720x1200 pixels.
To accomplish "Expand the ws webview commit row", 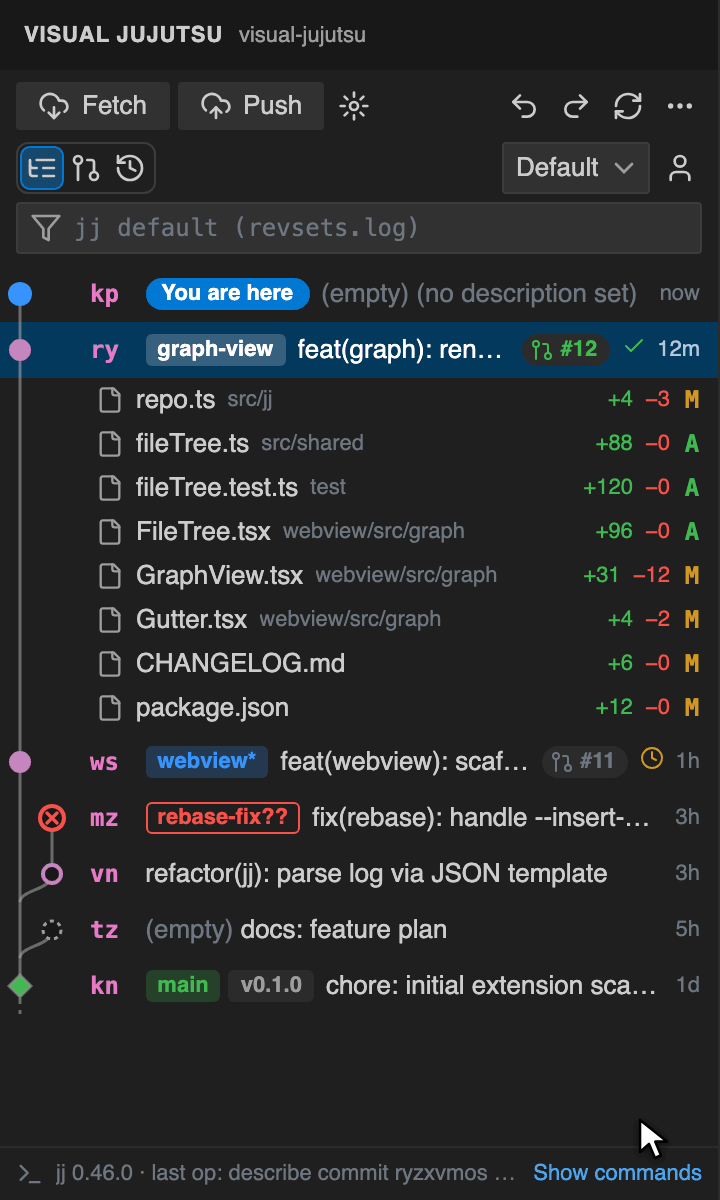I will click(360, 762).
